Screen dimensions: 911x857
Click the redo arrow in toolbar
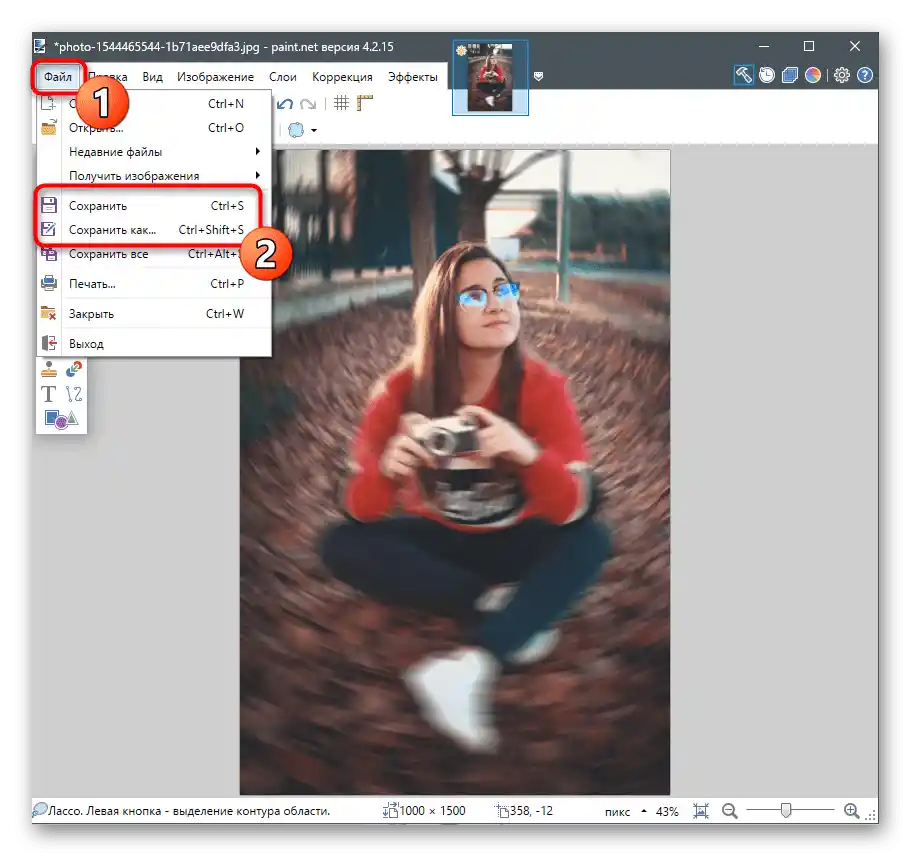point(308,104)
